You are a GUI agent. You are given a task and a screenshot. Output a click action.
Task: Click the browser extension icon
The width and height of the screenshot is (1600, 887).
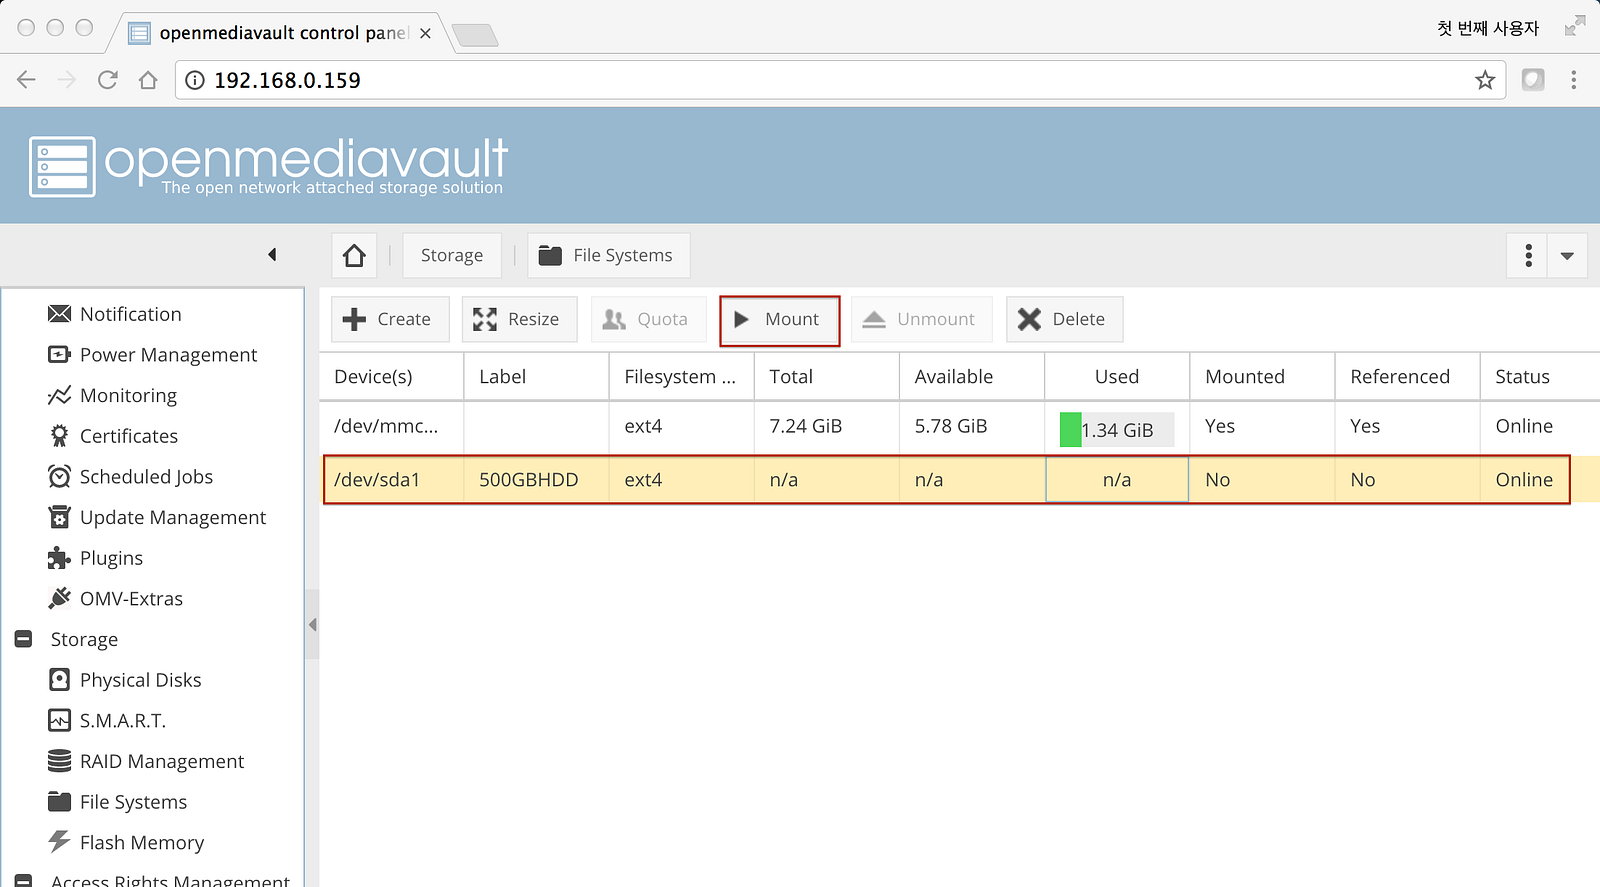1533,80
